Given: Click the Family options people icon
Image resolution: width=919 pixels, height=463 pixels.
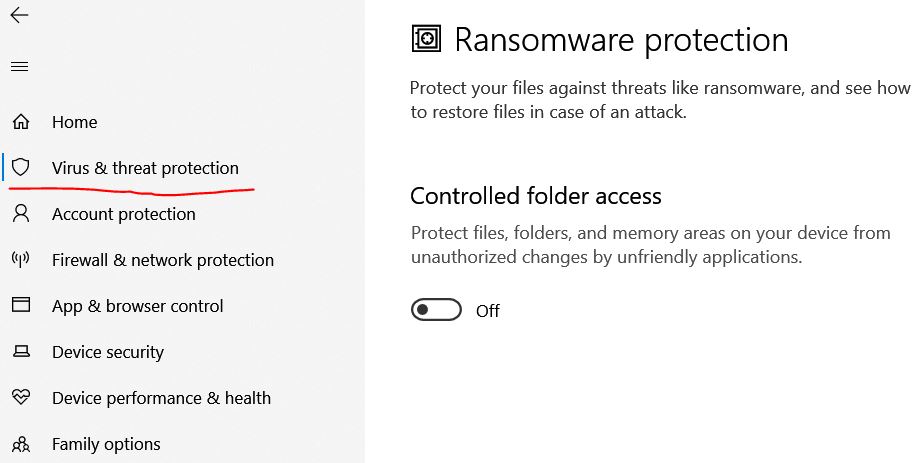Looking at the screenshot, I should tap(21, 443).
